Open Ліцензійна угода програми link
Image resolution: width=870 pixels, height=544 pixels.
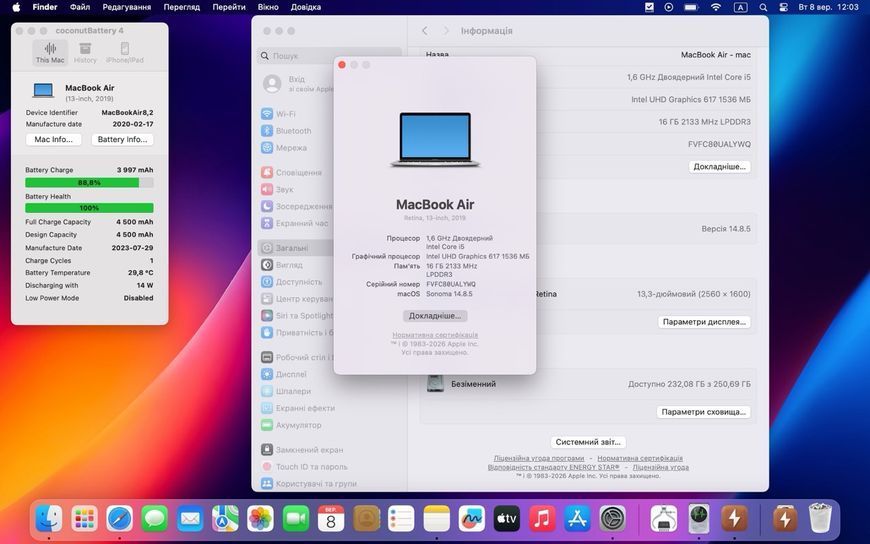tap(539, 458)
